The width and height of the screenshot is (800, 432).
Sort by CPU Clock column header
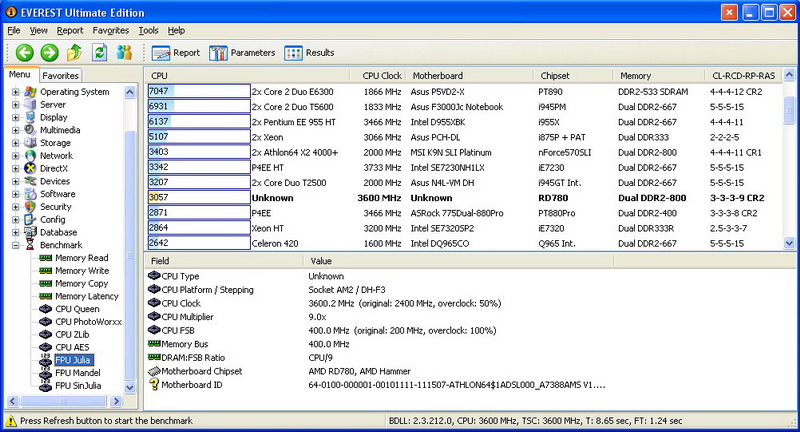click(378, 75)
